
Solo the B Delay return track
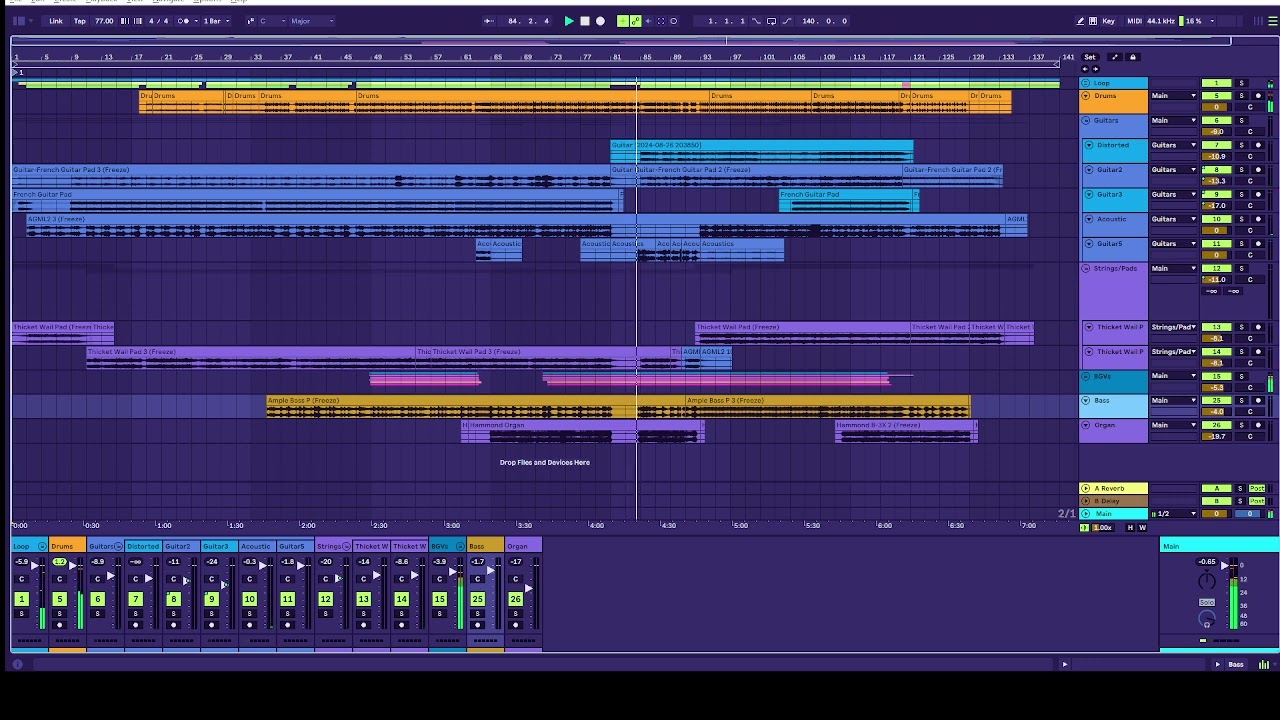click(1241, 500)
